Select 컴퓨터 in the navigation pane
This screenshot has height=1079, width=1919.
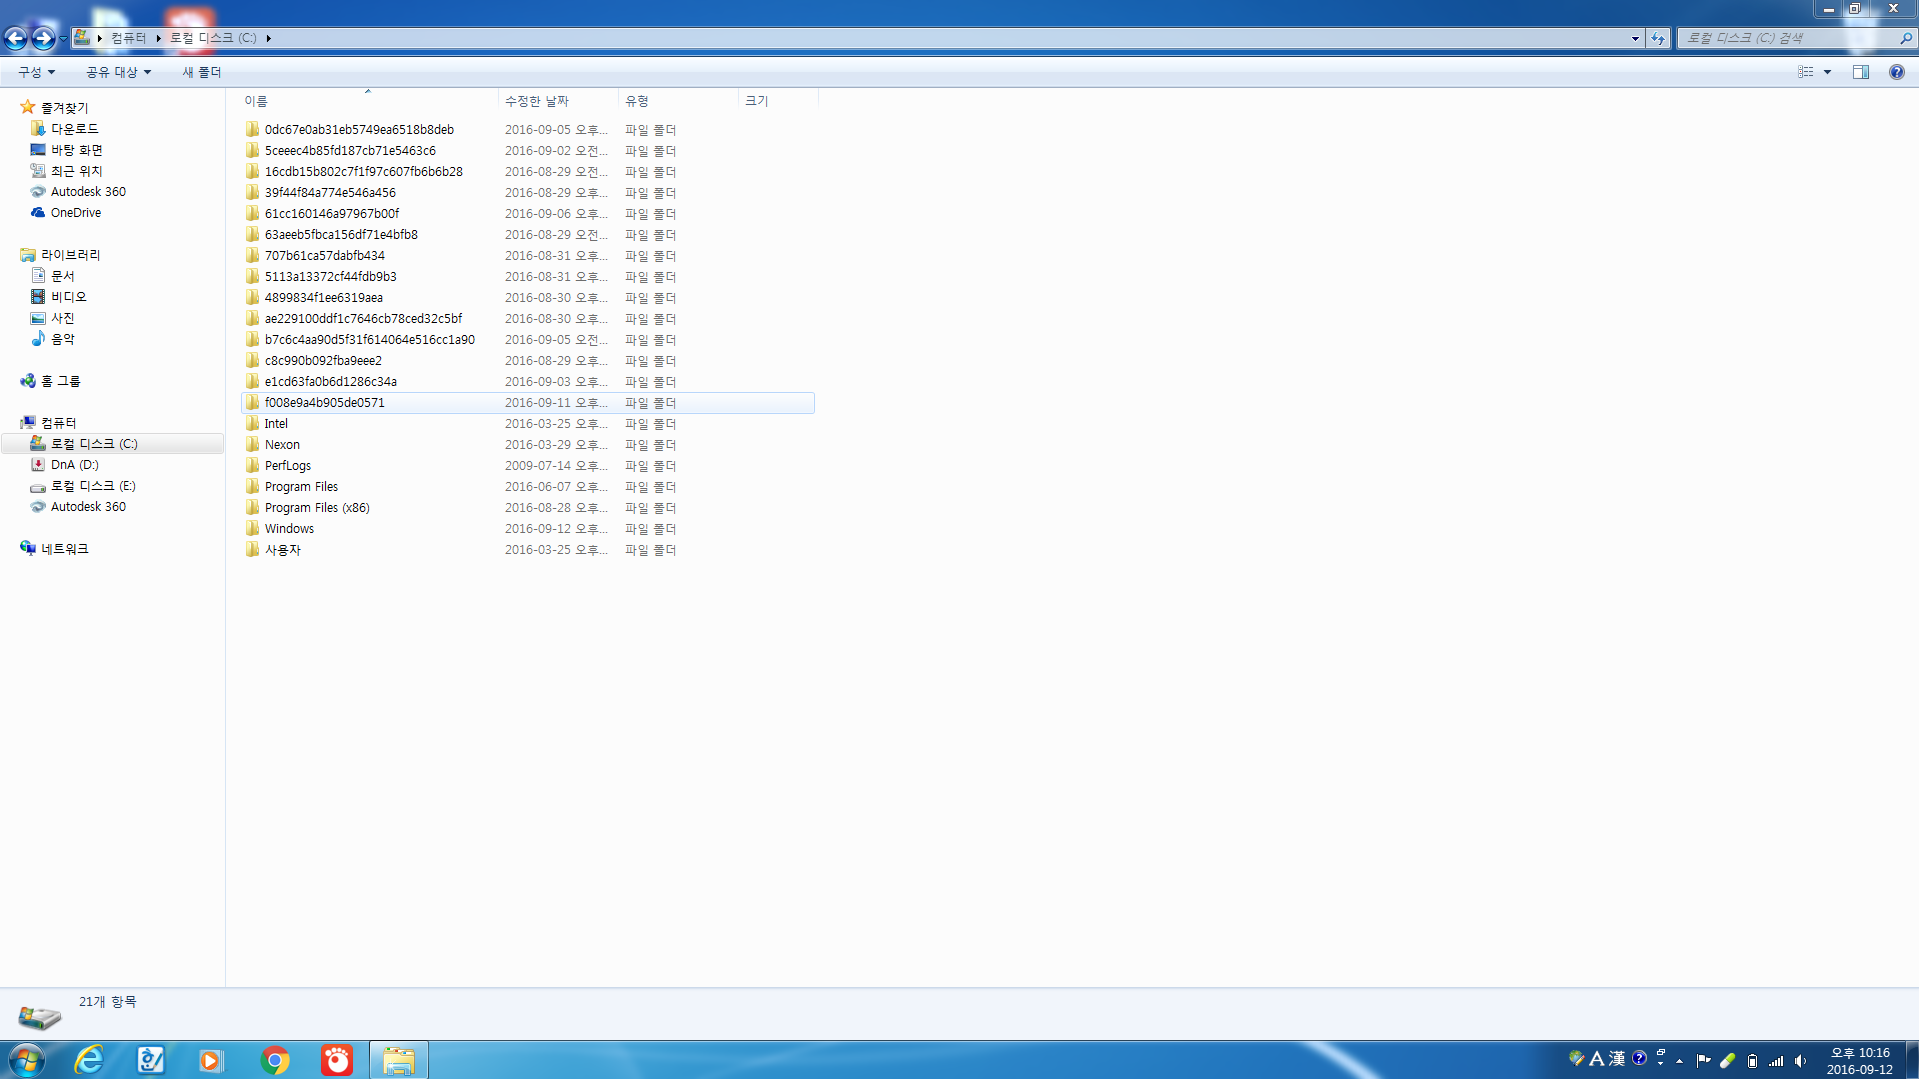click(x=58, y=423)
